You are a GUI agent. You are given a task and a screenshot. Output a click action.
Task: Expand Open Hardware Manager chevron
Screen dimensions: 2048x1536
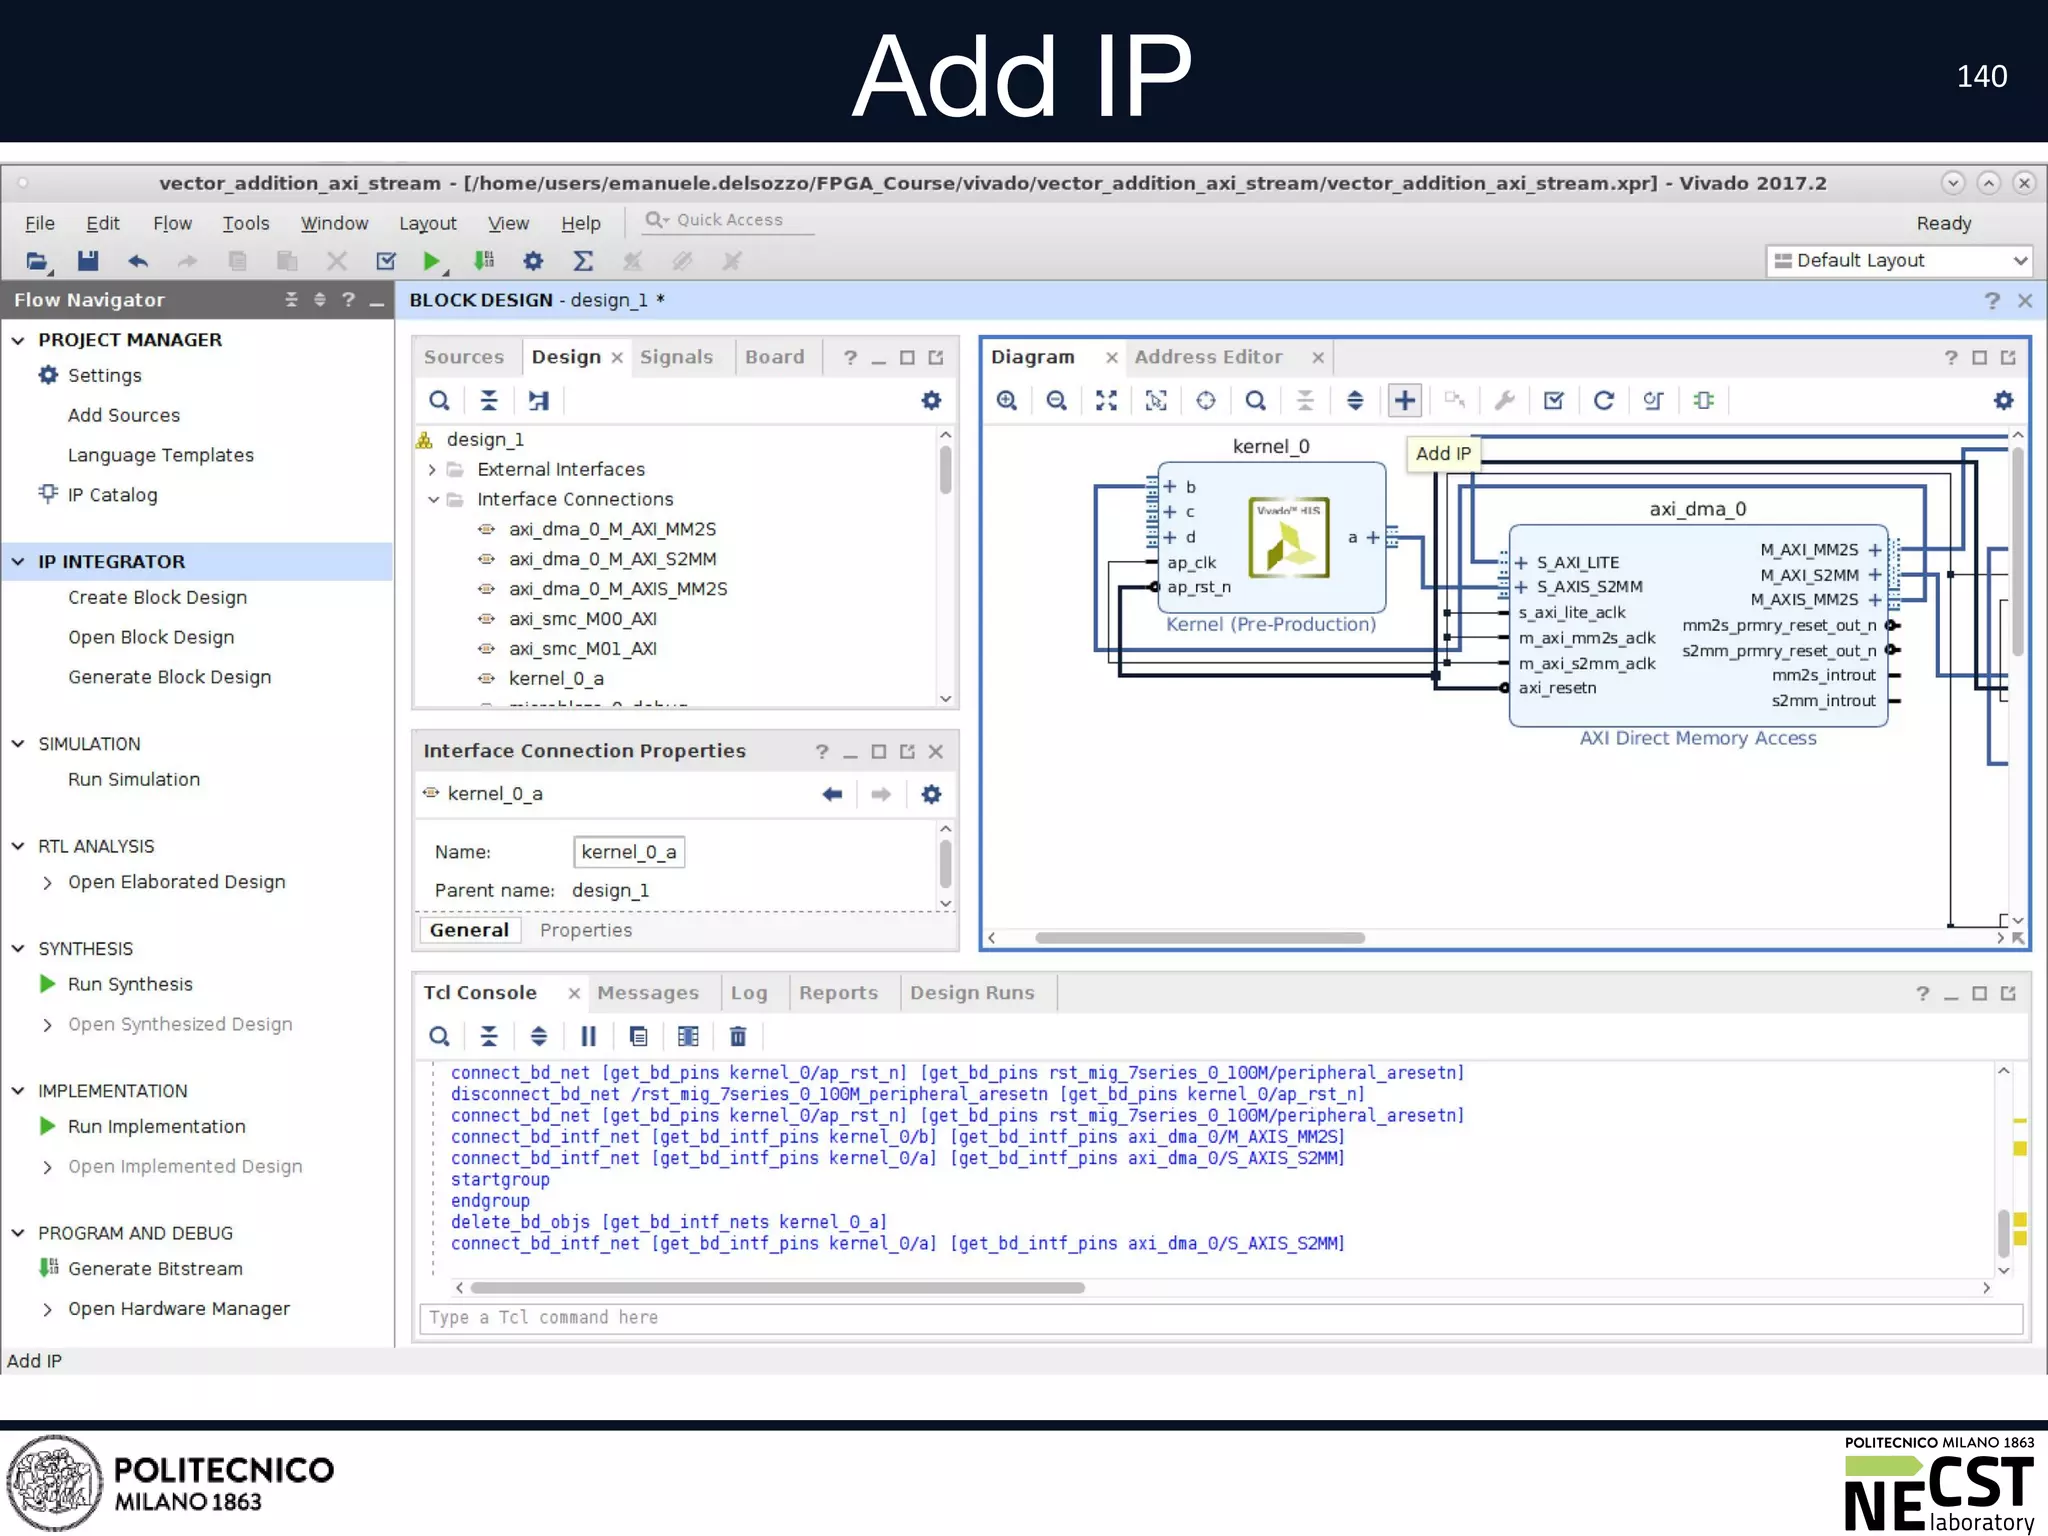[x=47, y=1309]
